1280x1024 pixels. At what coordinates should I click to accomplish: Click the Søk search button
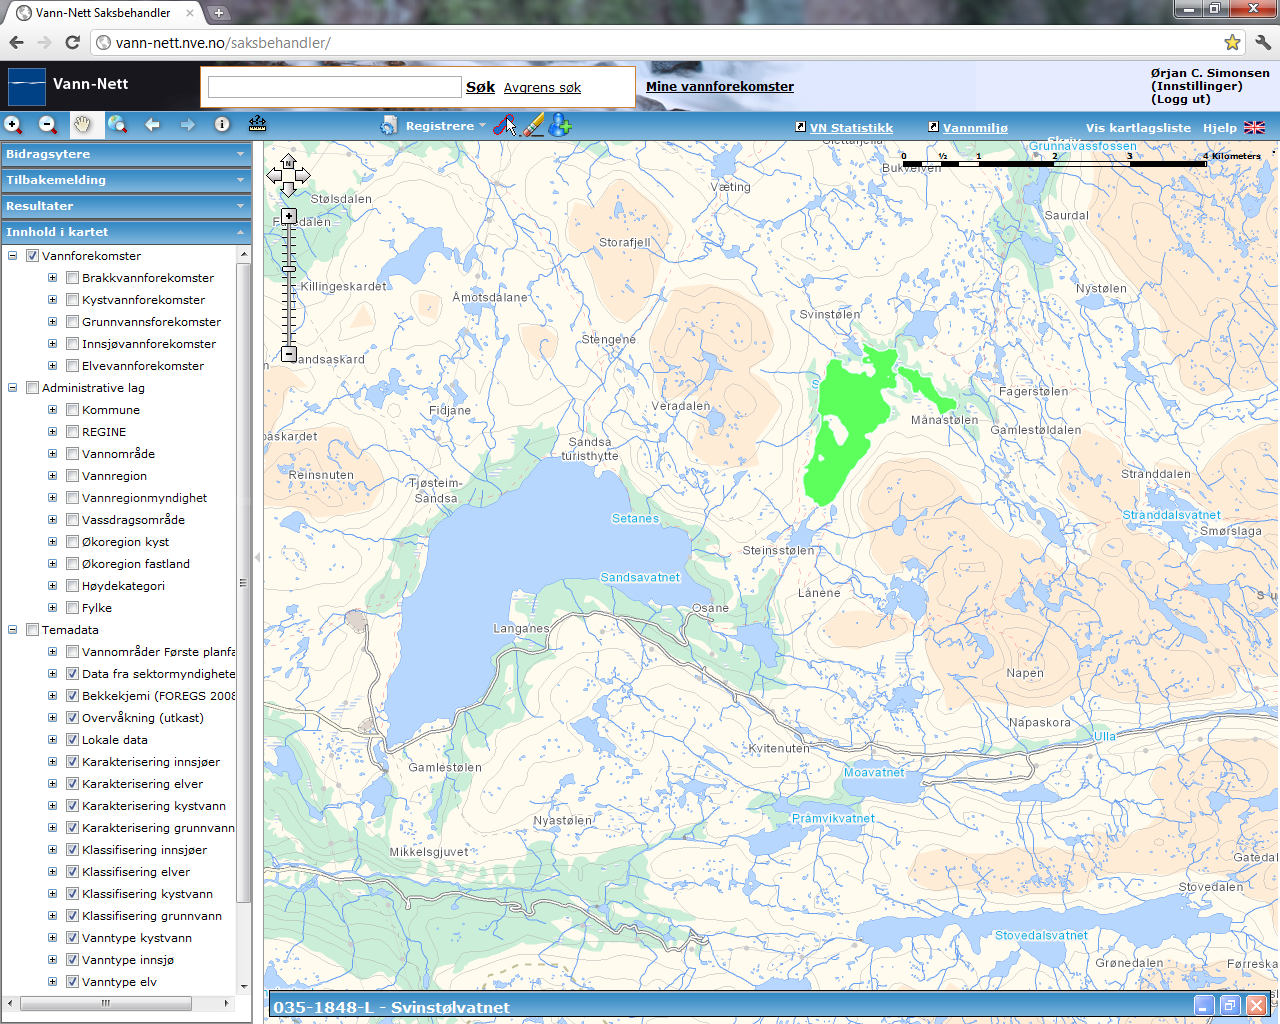(480, 87)
